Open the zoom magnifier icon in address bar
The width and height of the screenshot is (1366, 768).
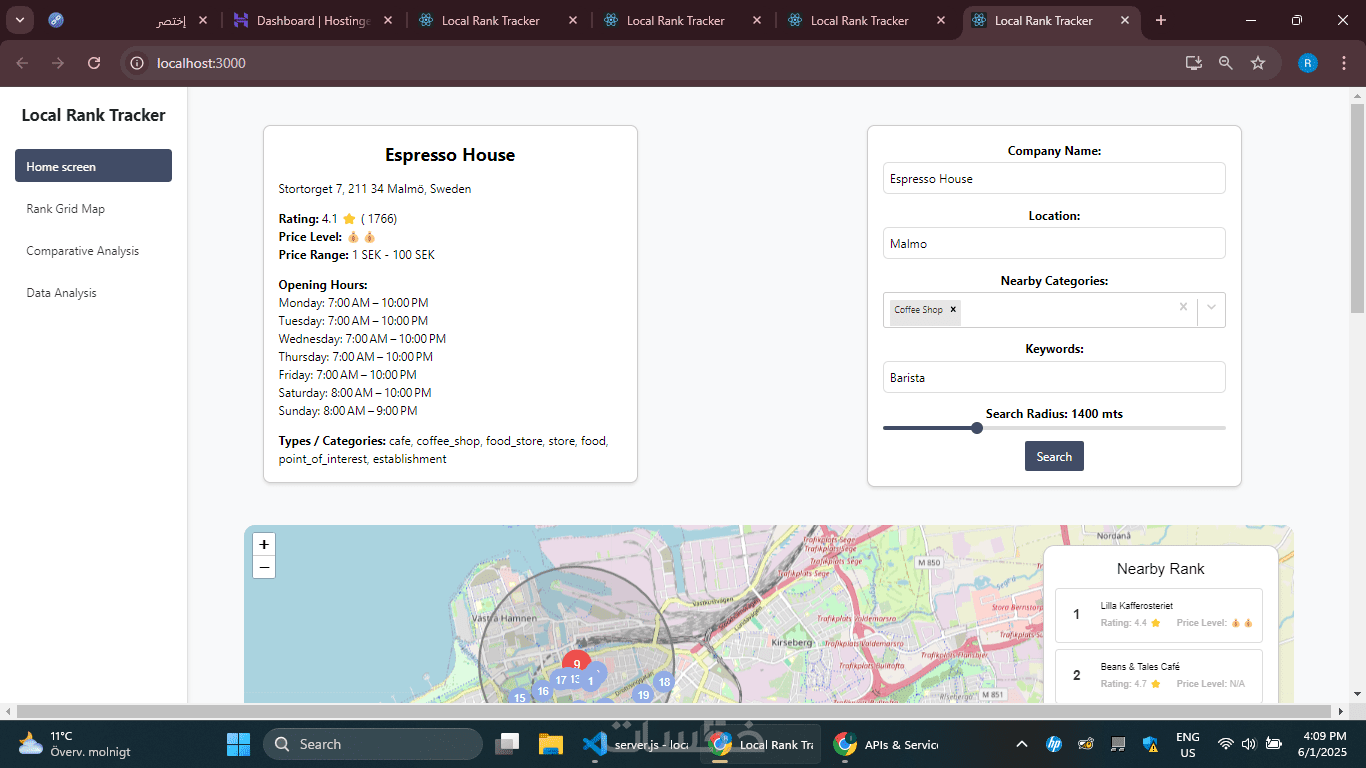point(1226,63)
